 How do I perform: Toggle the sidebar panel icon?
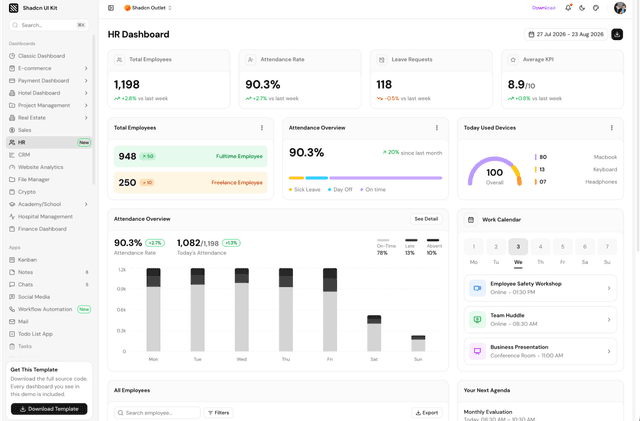[x=111, y=8]
